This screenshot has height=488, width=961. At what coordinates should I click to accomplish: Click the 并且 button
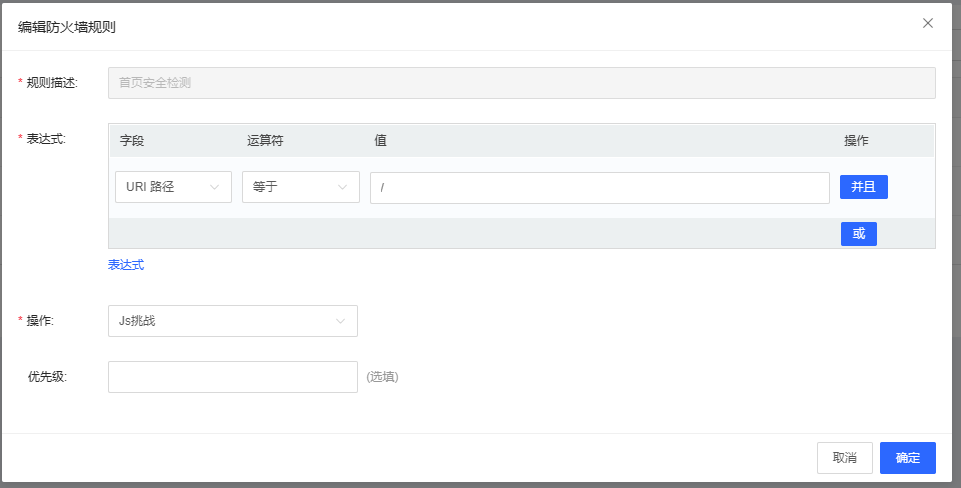(x=864, y=187)
